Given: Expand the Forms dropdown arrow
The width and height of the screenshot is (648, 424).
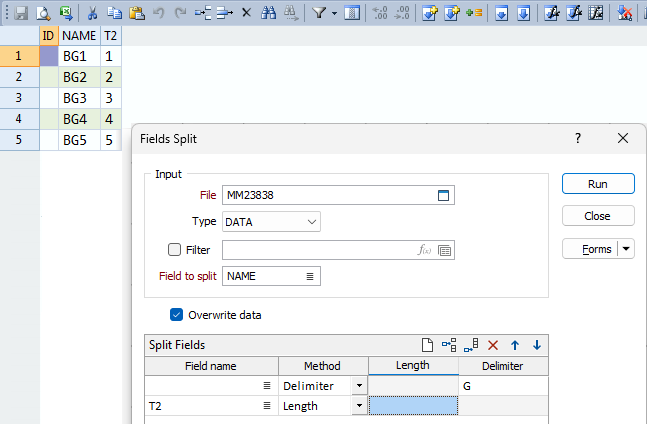Looking at the screenshot, I should click(626, 249).
